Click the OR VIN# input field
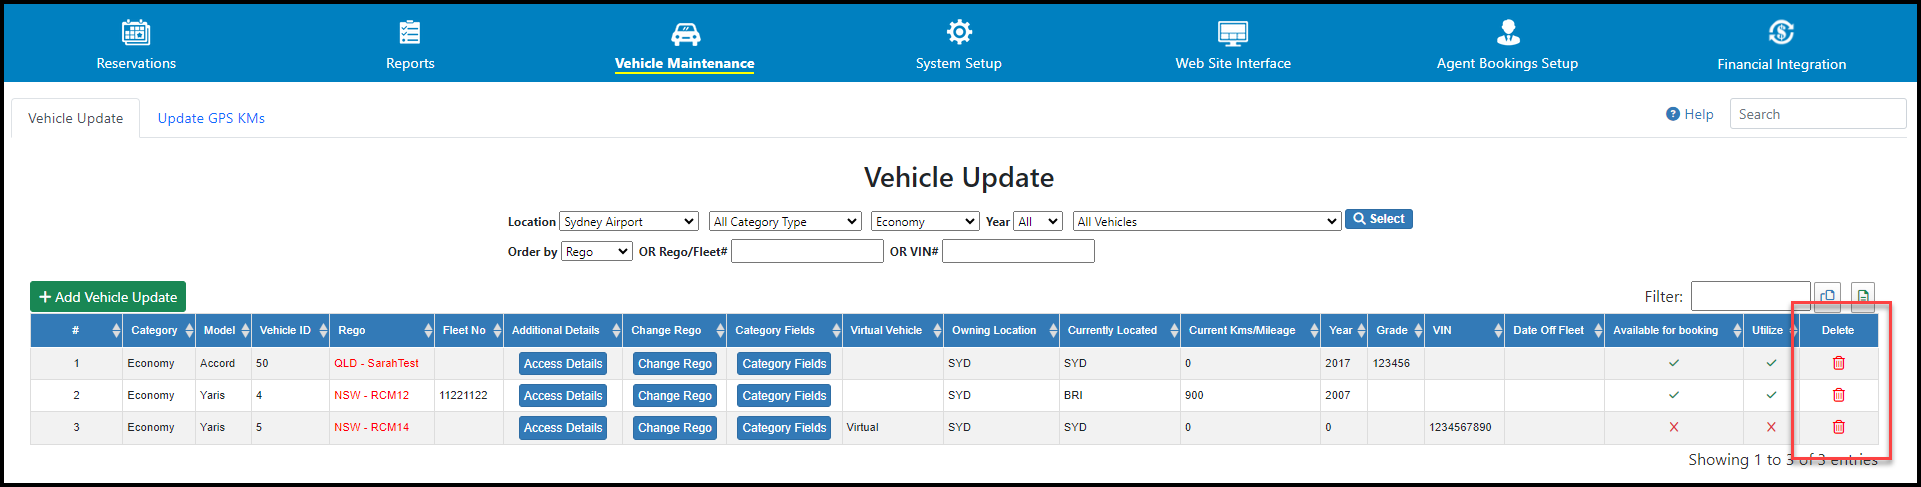The width and height of the screenshot is (1921, 487). [x=1018, y=251]
